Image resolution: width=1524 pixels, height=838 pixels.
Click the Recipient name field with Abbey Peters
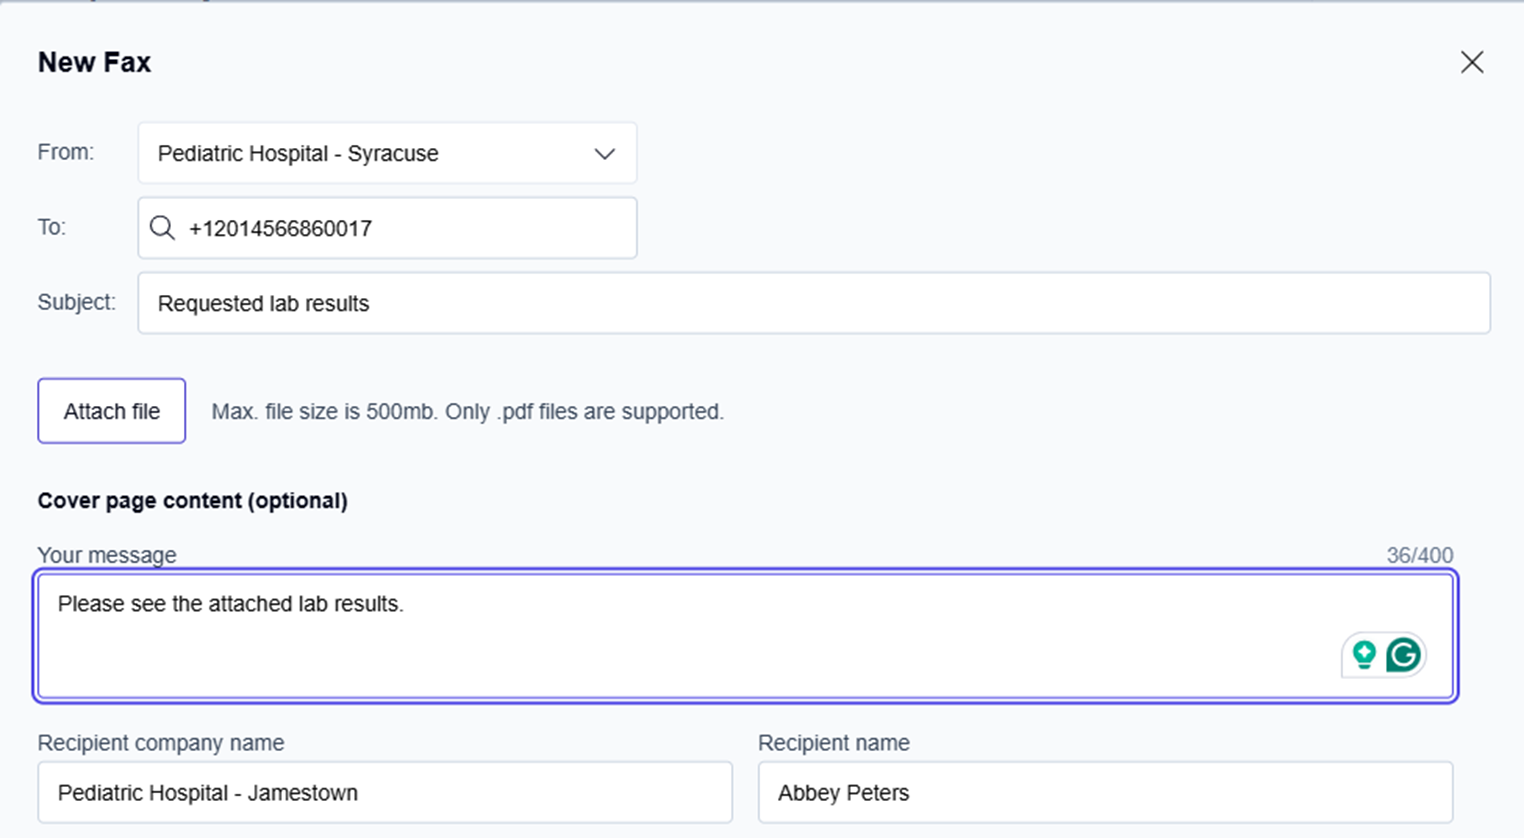click(x=1104, y=793)
